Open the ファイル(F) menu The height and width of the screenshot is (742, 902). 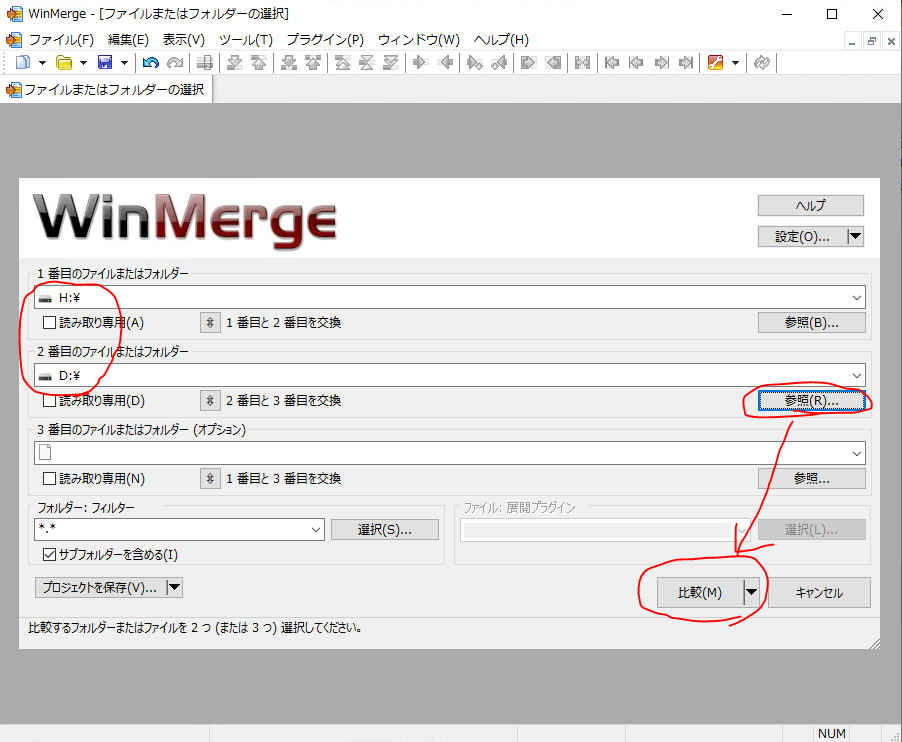click(61, 40)
